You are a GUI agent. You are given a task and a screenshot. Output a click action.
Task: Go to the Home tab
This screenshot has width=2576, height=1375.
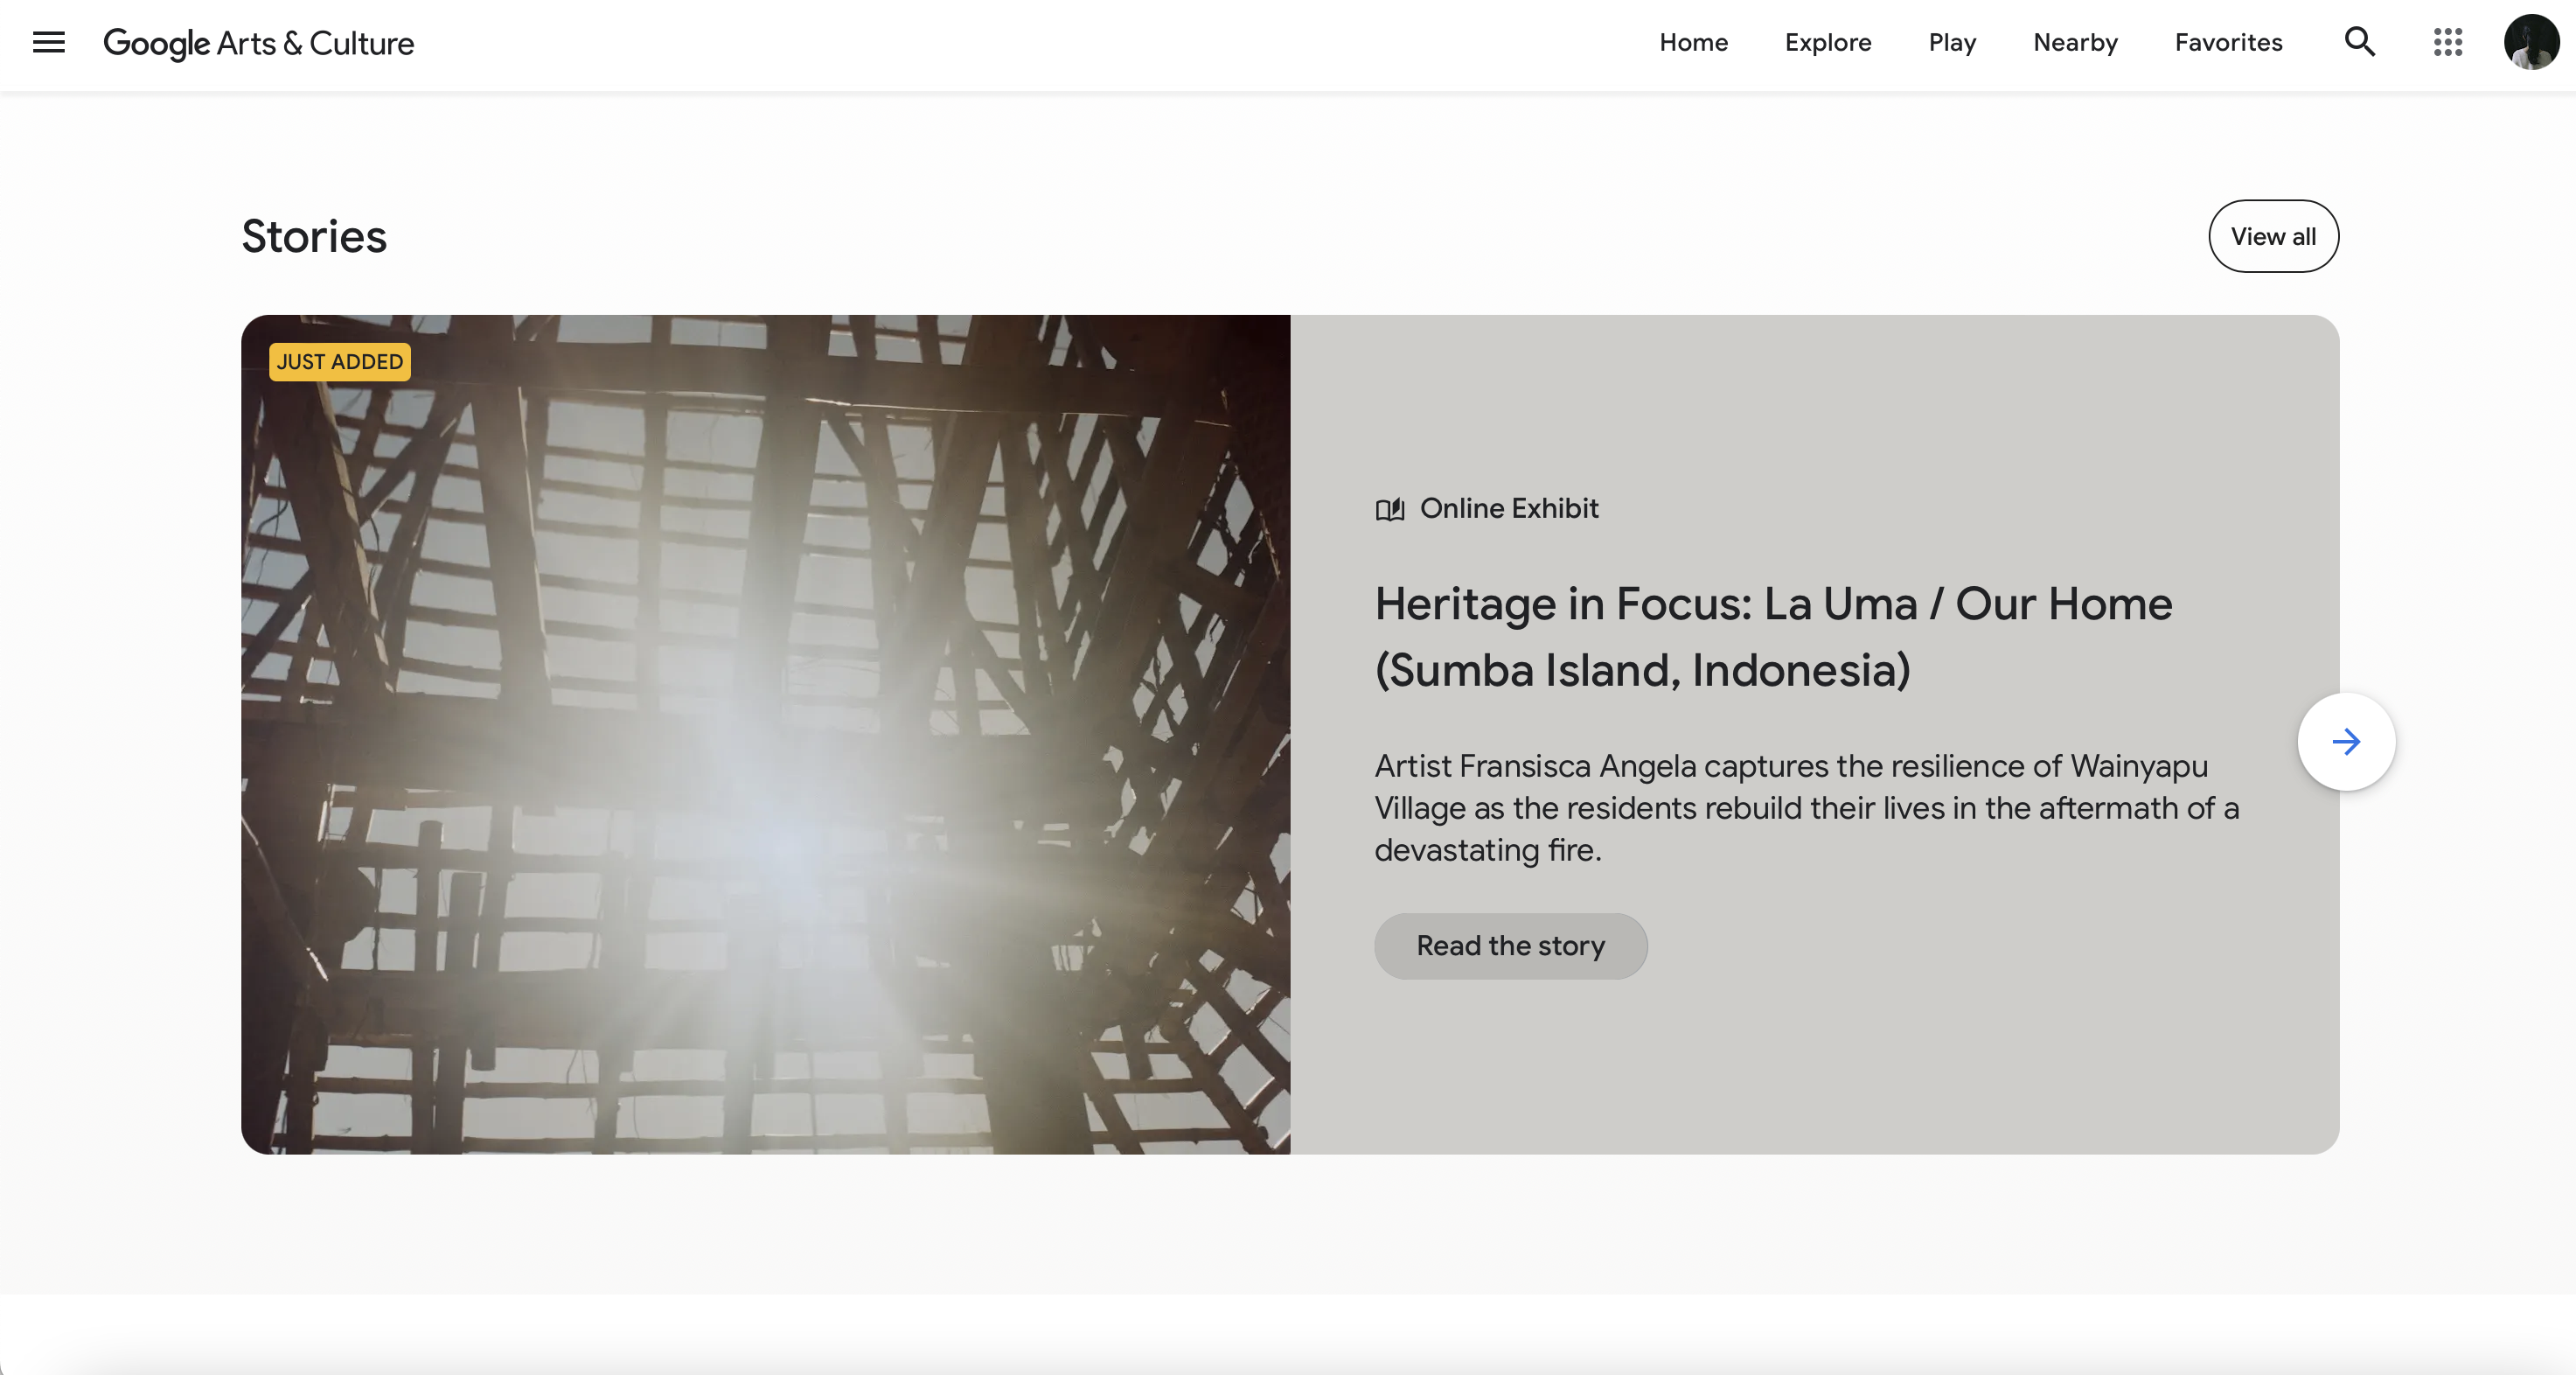[1693, 42]
